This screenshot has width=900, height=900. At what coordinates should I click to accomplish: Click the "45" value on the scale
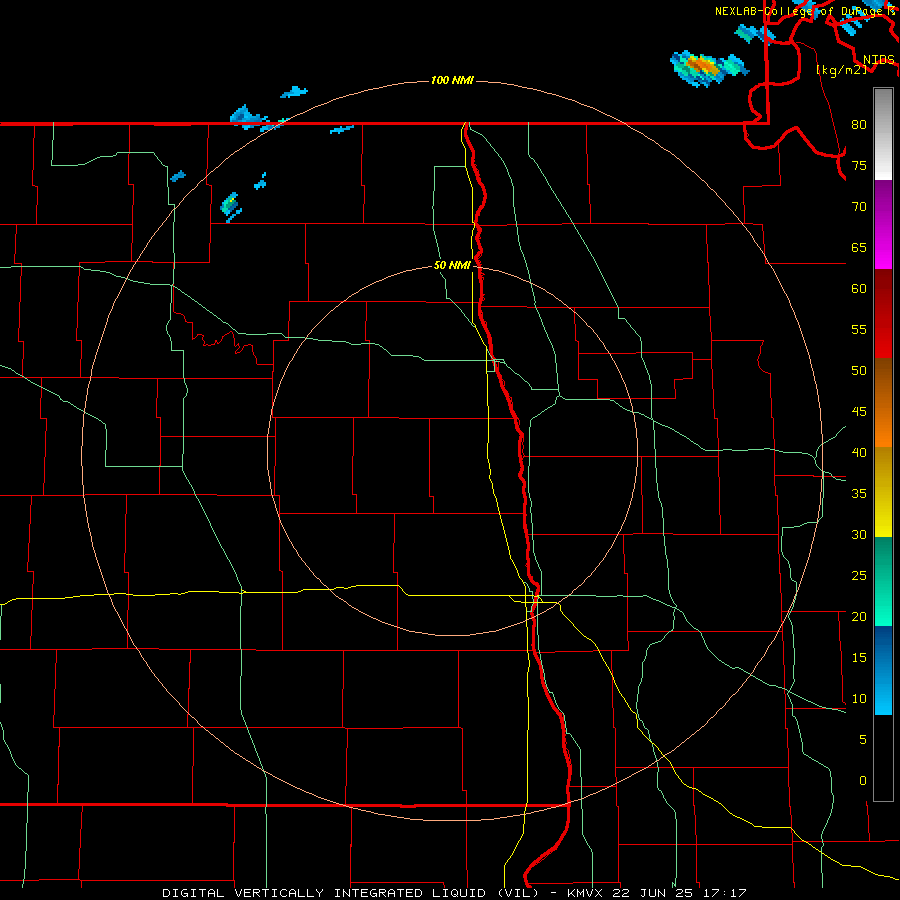pos(859,412)
